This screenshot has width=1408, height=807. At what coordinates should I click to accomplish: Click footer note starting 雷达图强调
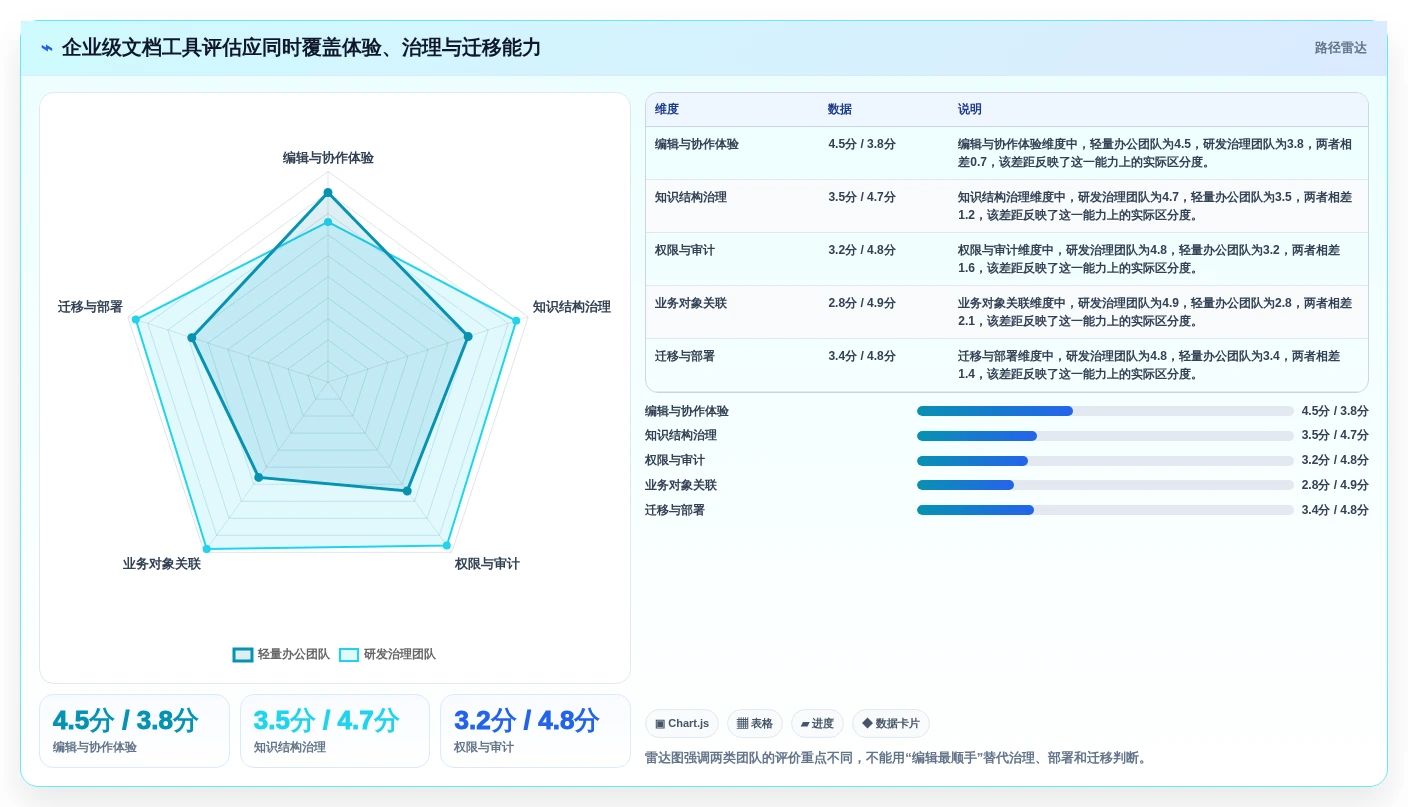[898, 758]
